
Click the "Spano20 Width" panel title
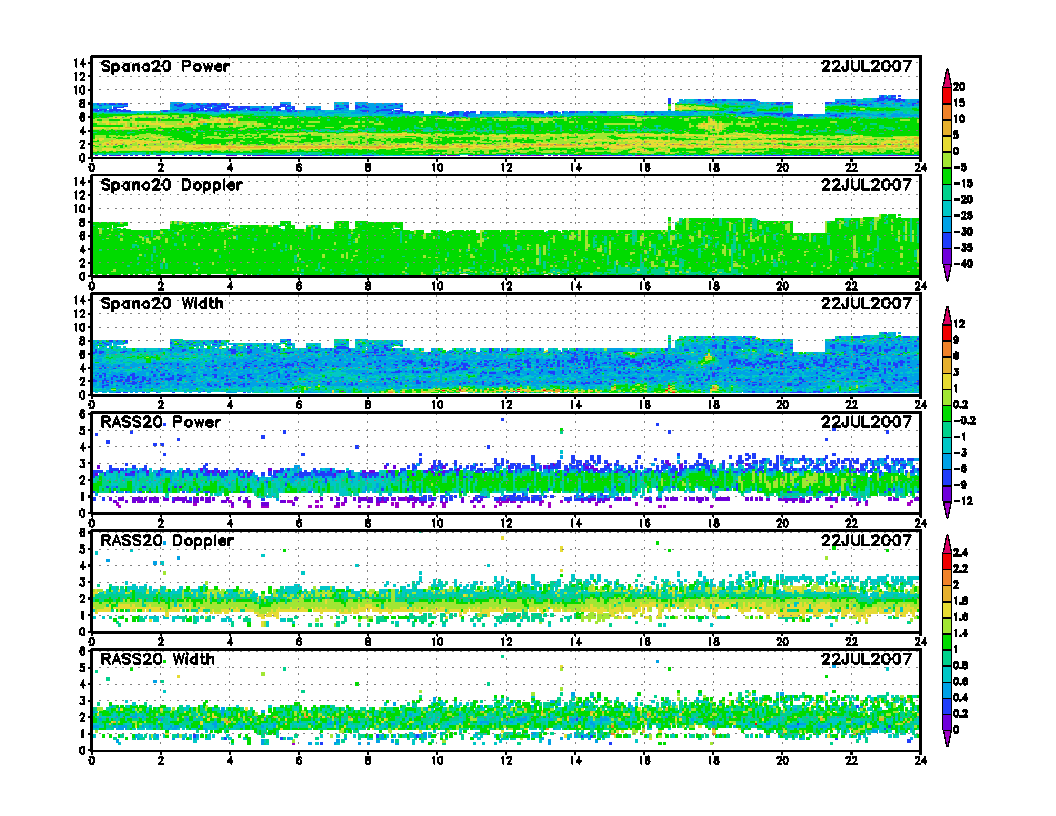point(162,304)
